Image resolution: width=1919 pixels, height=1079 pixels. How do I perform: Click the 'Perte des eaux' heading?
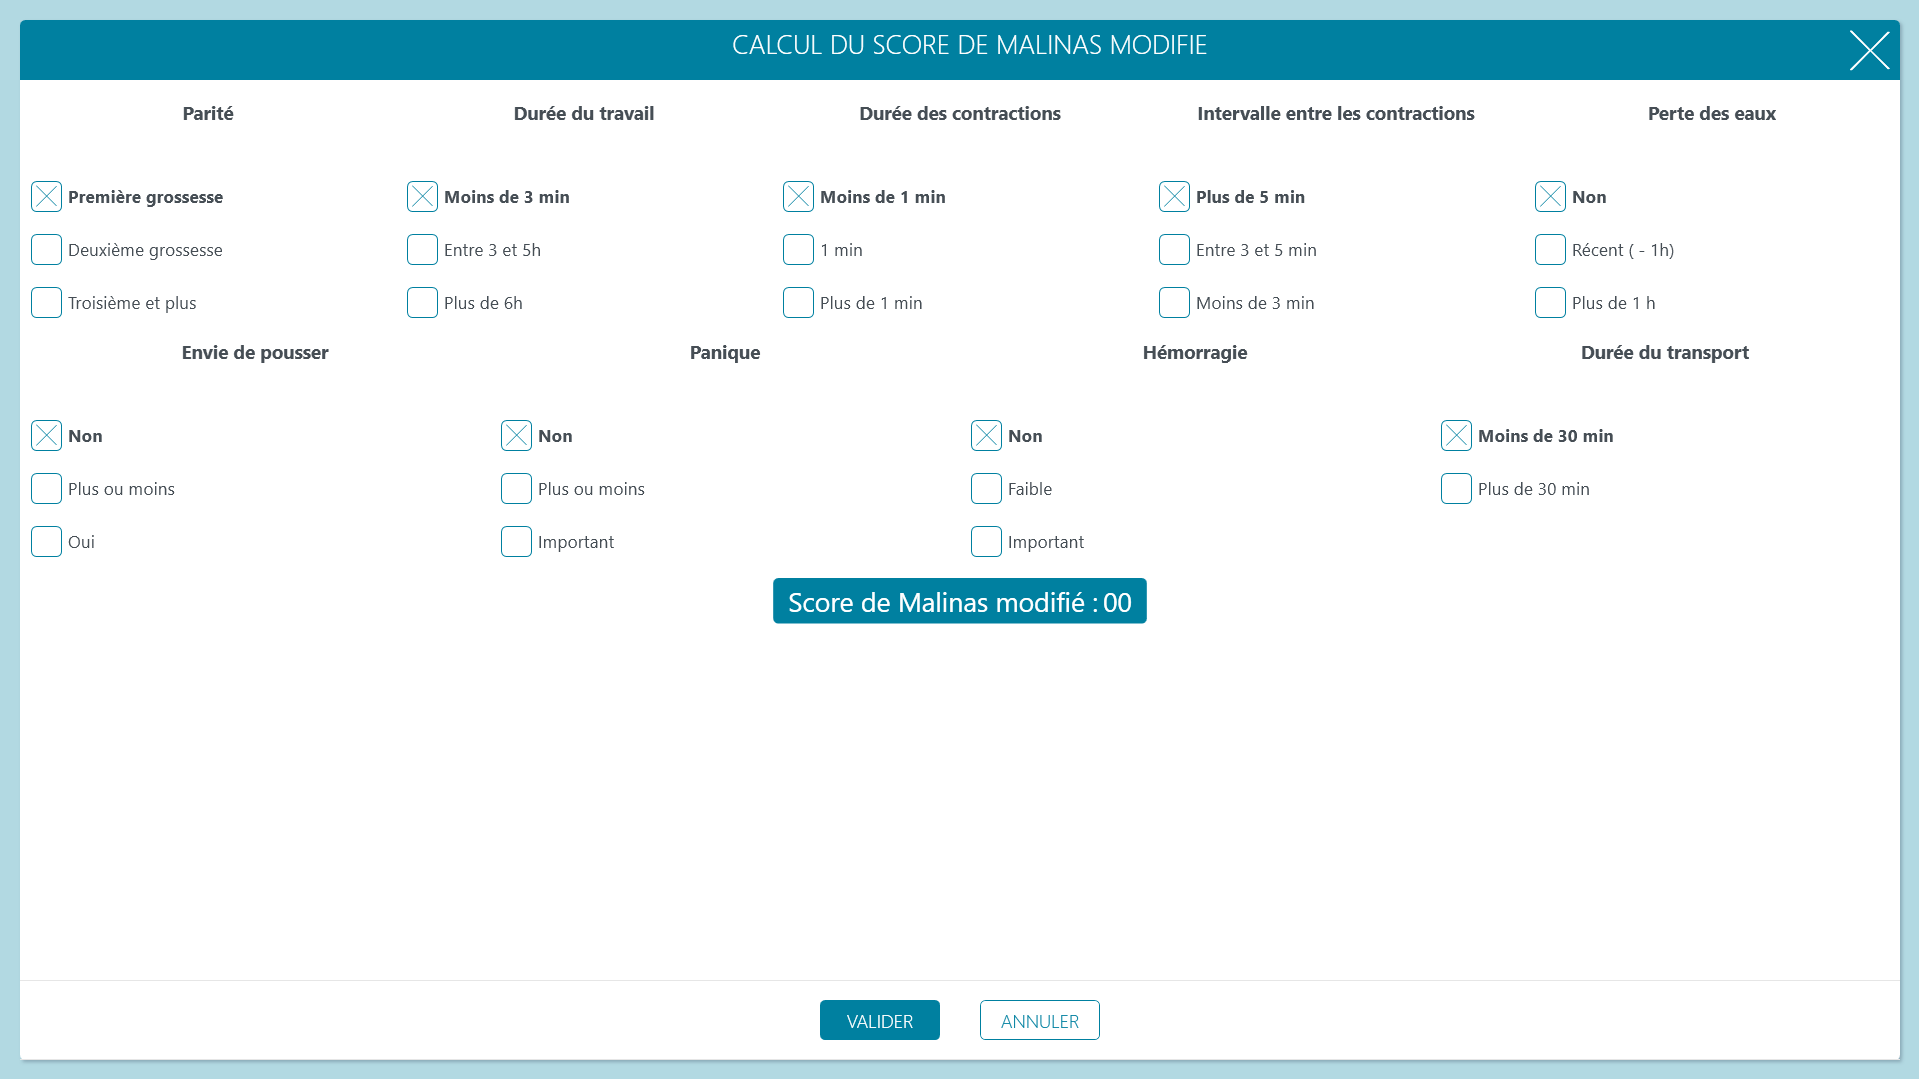point(1712,114)
